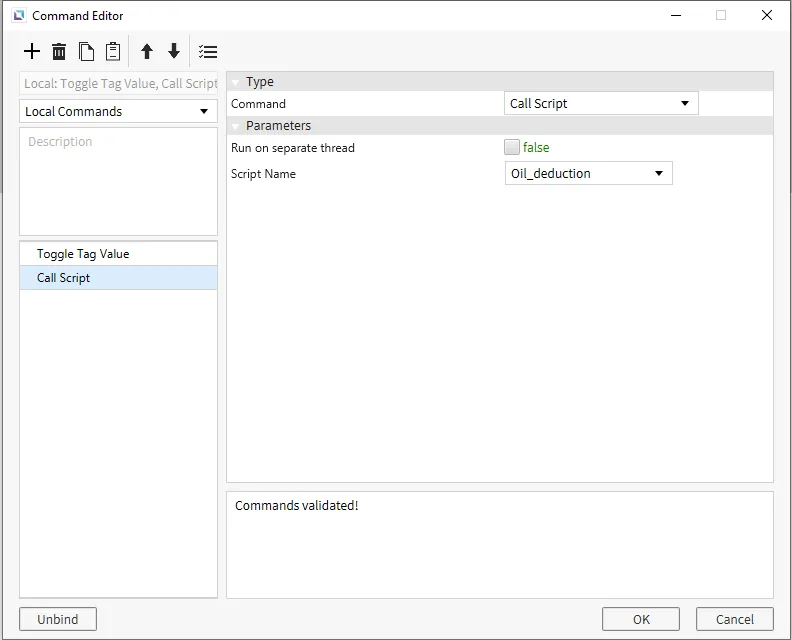The image size is (792, 640).
Task: Click the copy command icon
Action: point(86,52)
